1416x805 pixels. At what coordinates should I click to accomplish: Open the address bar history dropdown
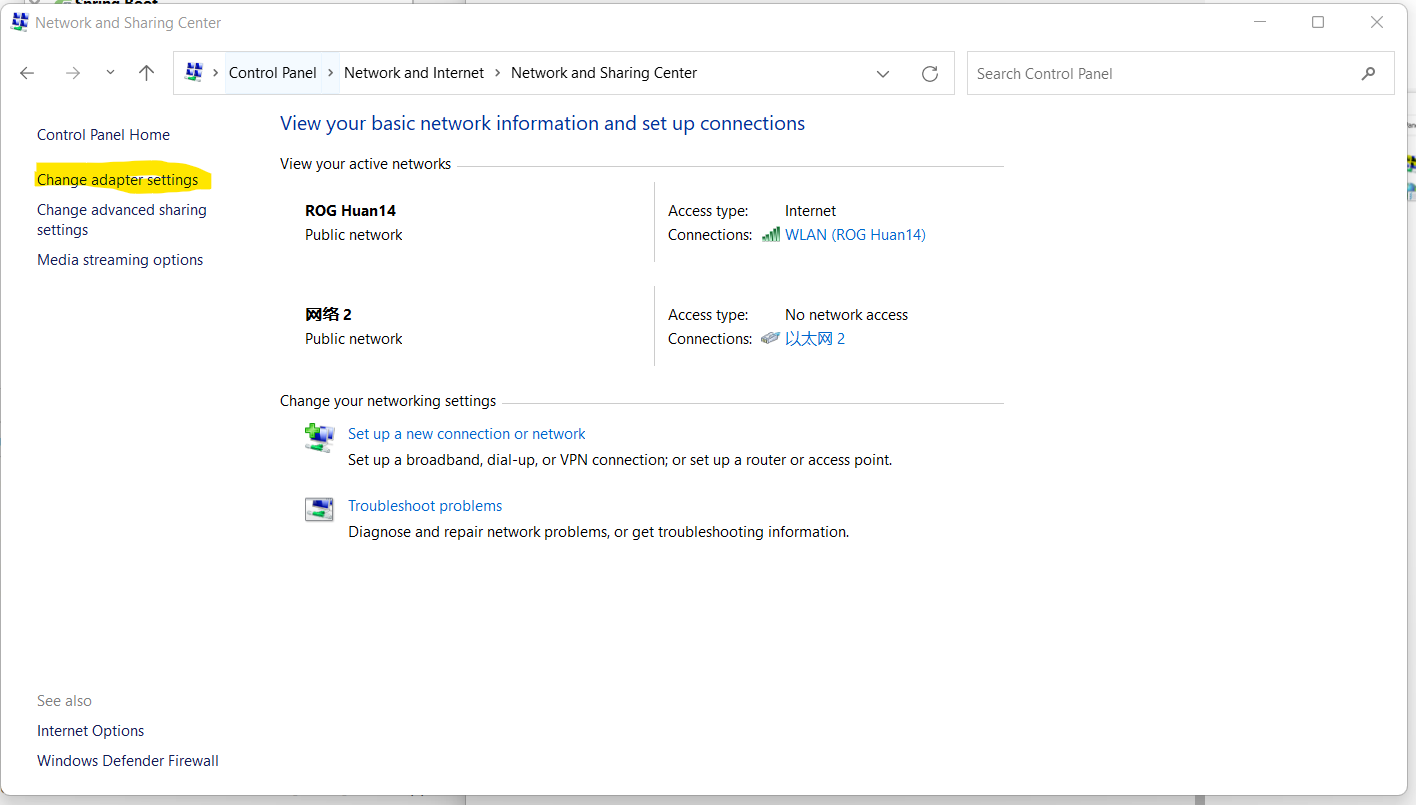click(x=883, y=74)
